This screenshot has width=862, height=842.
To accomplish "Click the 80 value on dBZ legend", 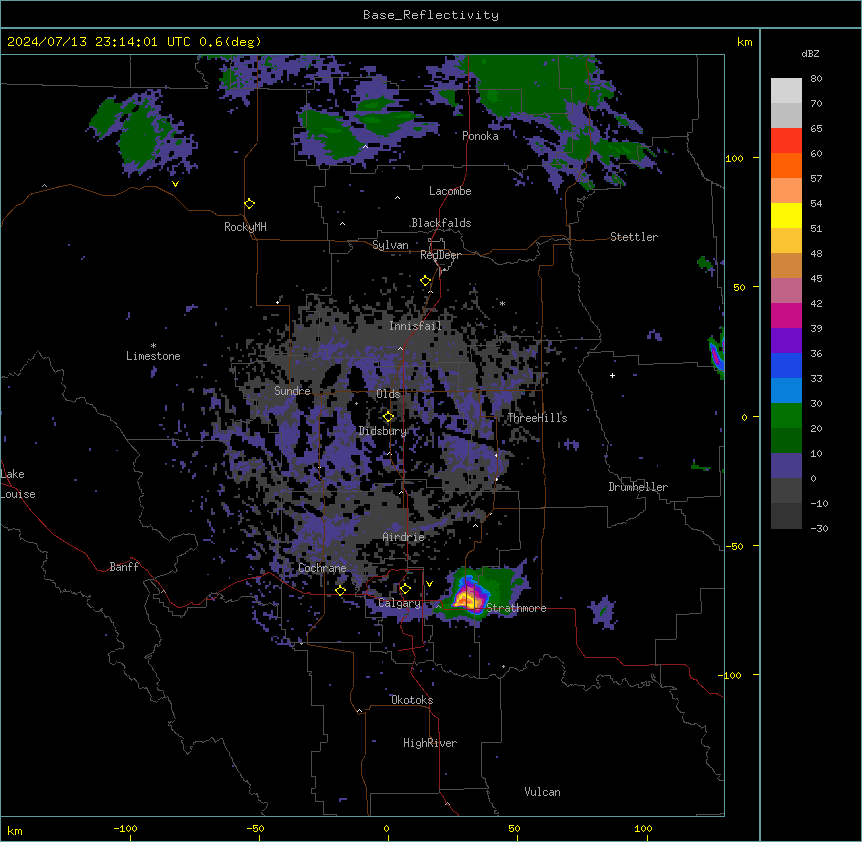I will click(816, 79).
